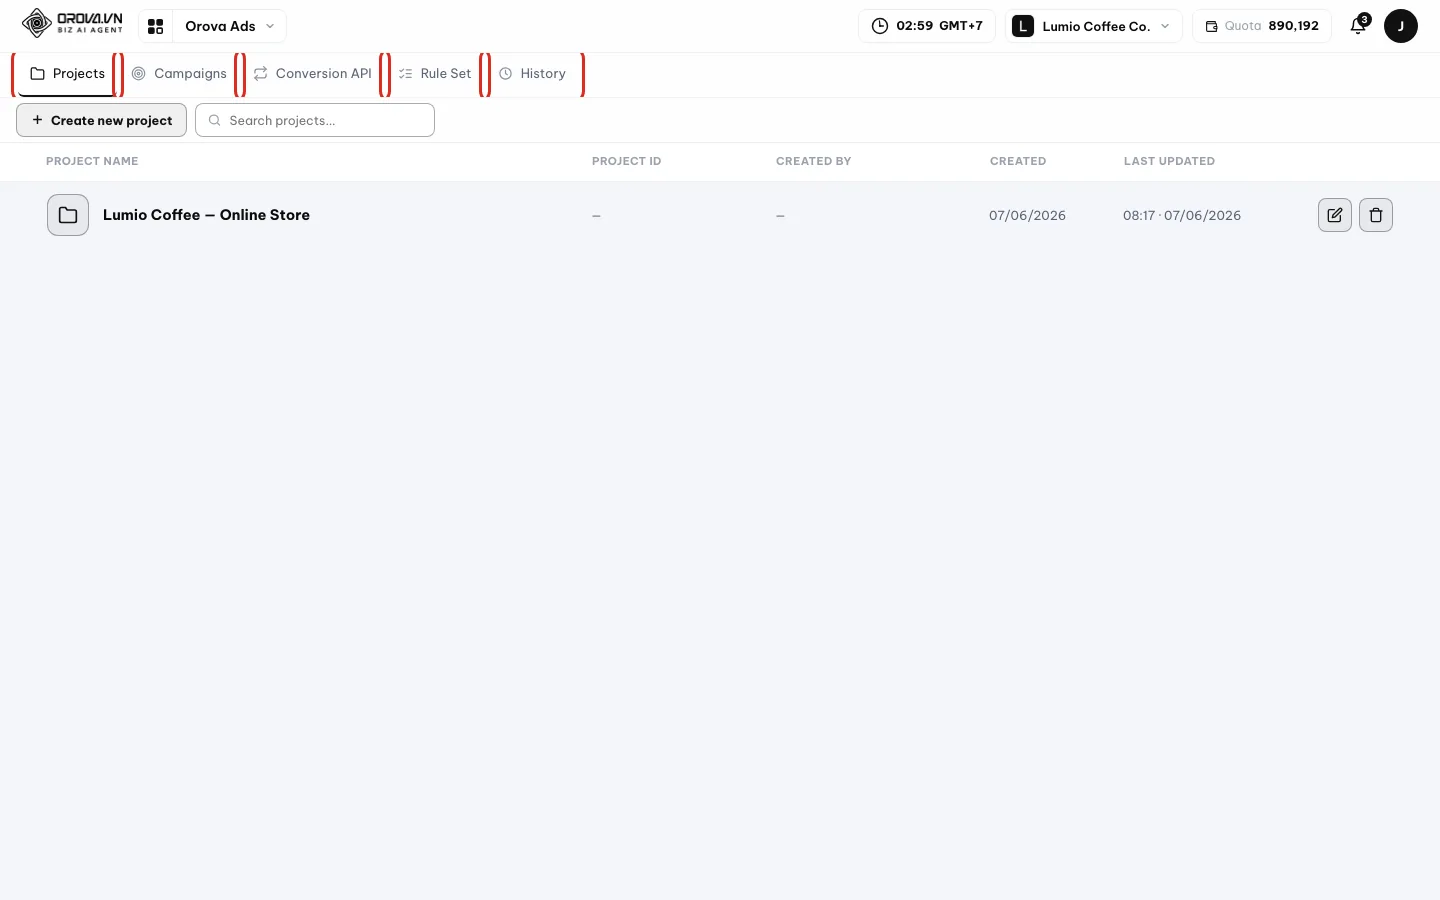Click the folder icon of Lumio Coffee project
Viewport: 1440px width, 900px height.
pos(68,215)
